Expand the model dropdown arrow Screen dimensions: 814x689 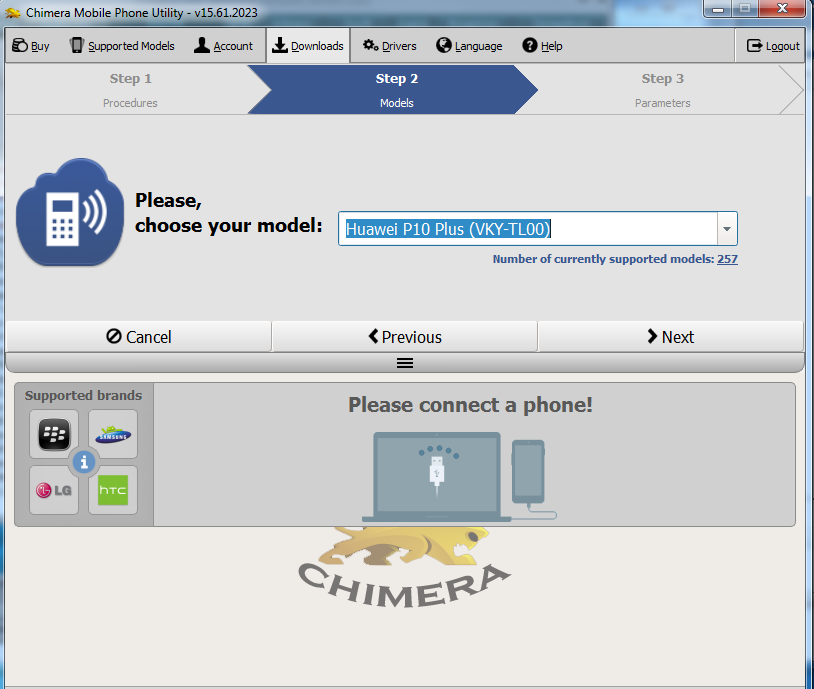727,228
